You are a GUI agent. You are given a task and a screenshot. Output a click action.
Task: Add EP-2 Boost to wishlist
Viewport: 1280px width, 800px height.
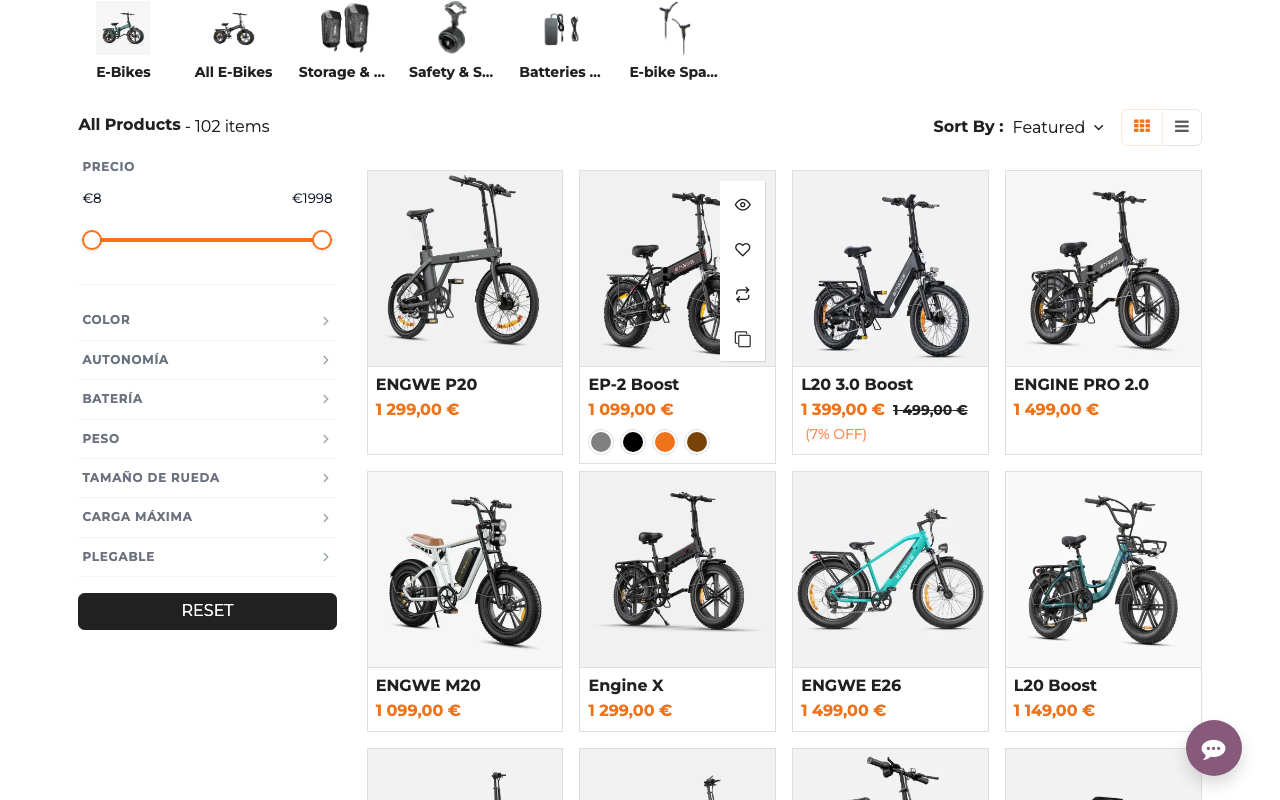tap(742, 249)
